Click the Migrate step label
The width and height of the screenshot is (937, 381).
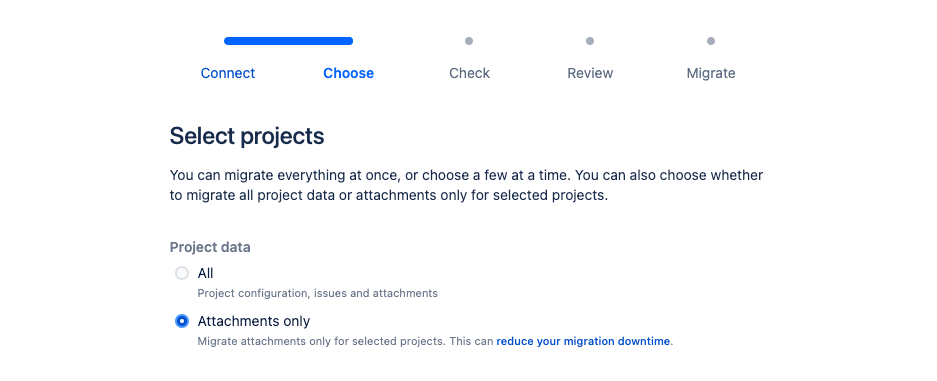point(711,73)
